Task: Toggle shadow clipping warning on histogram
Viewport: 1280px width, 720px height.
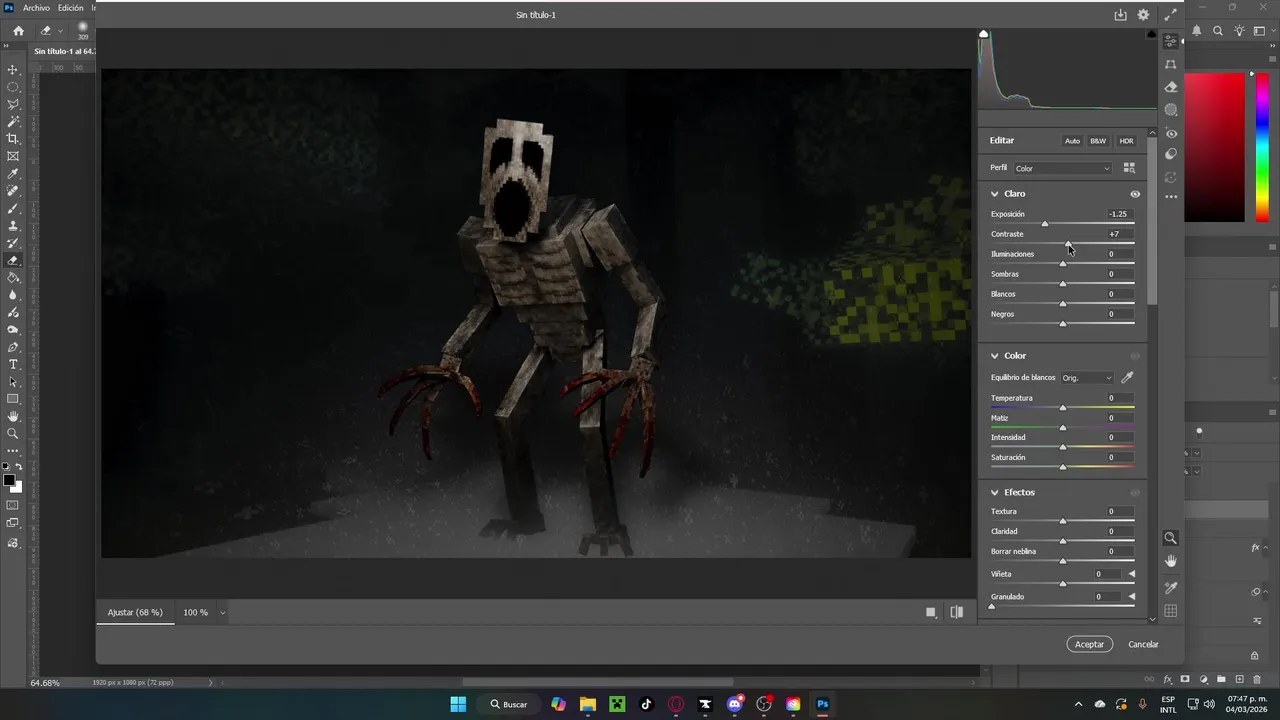Action: click(984, 34)
